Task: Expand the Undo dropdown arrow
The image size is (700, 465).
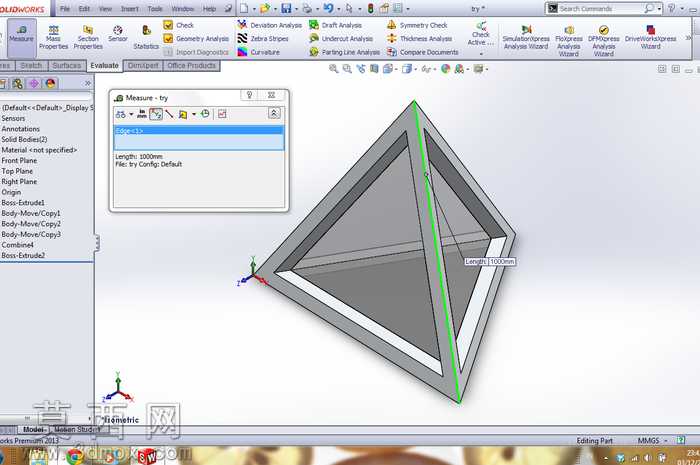Action: 338,9
